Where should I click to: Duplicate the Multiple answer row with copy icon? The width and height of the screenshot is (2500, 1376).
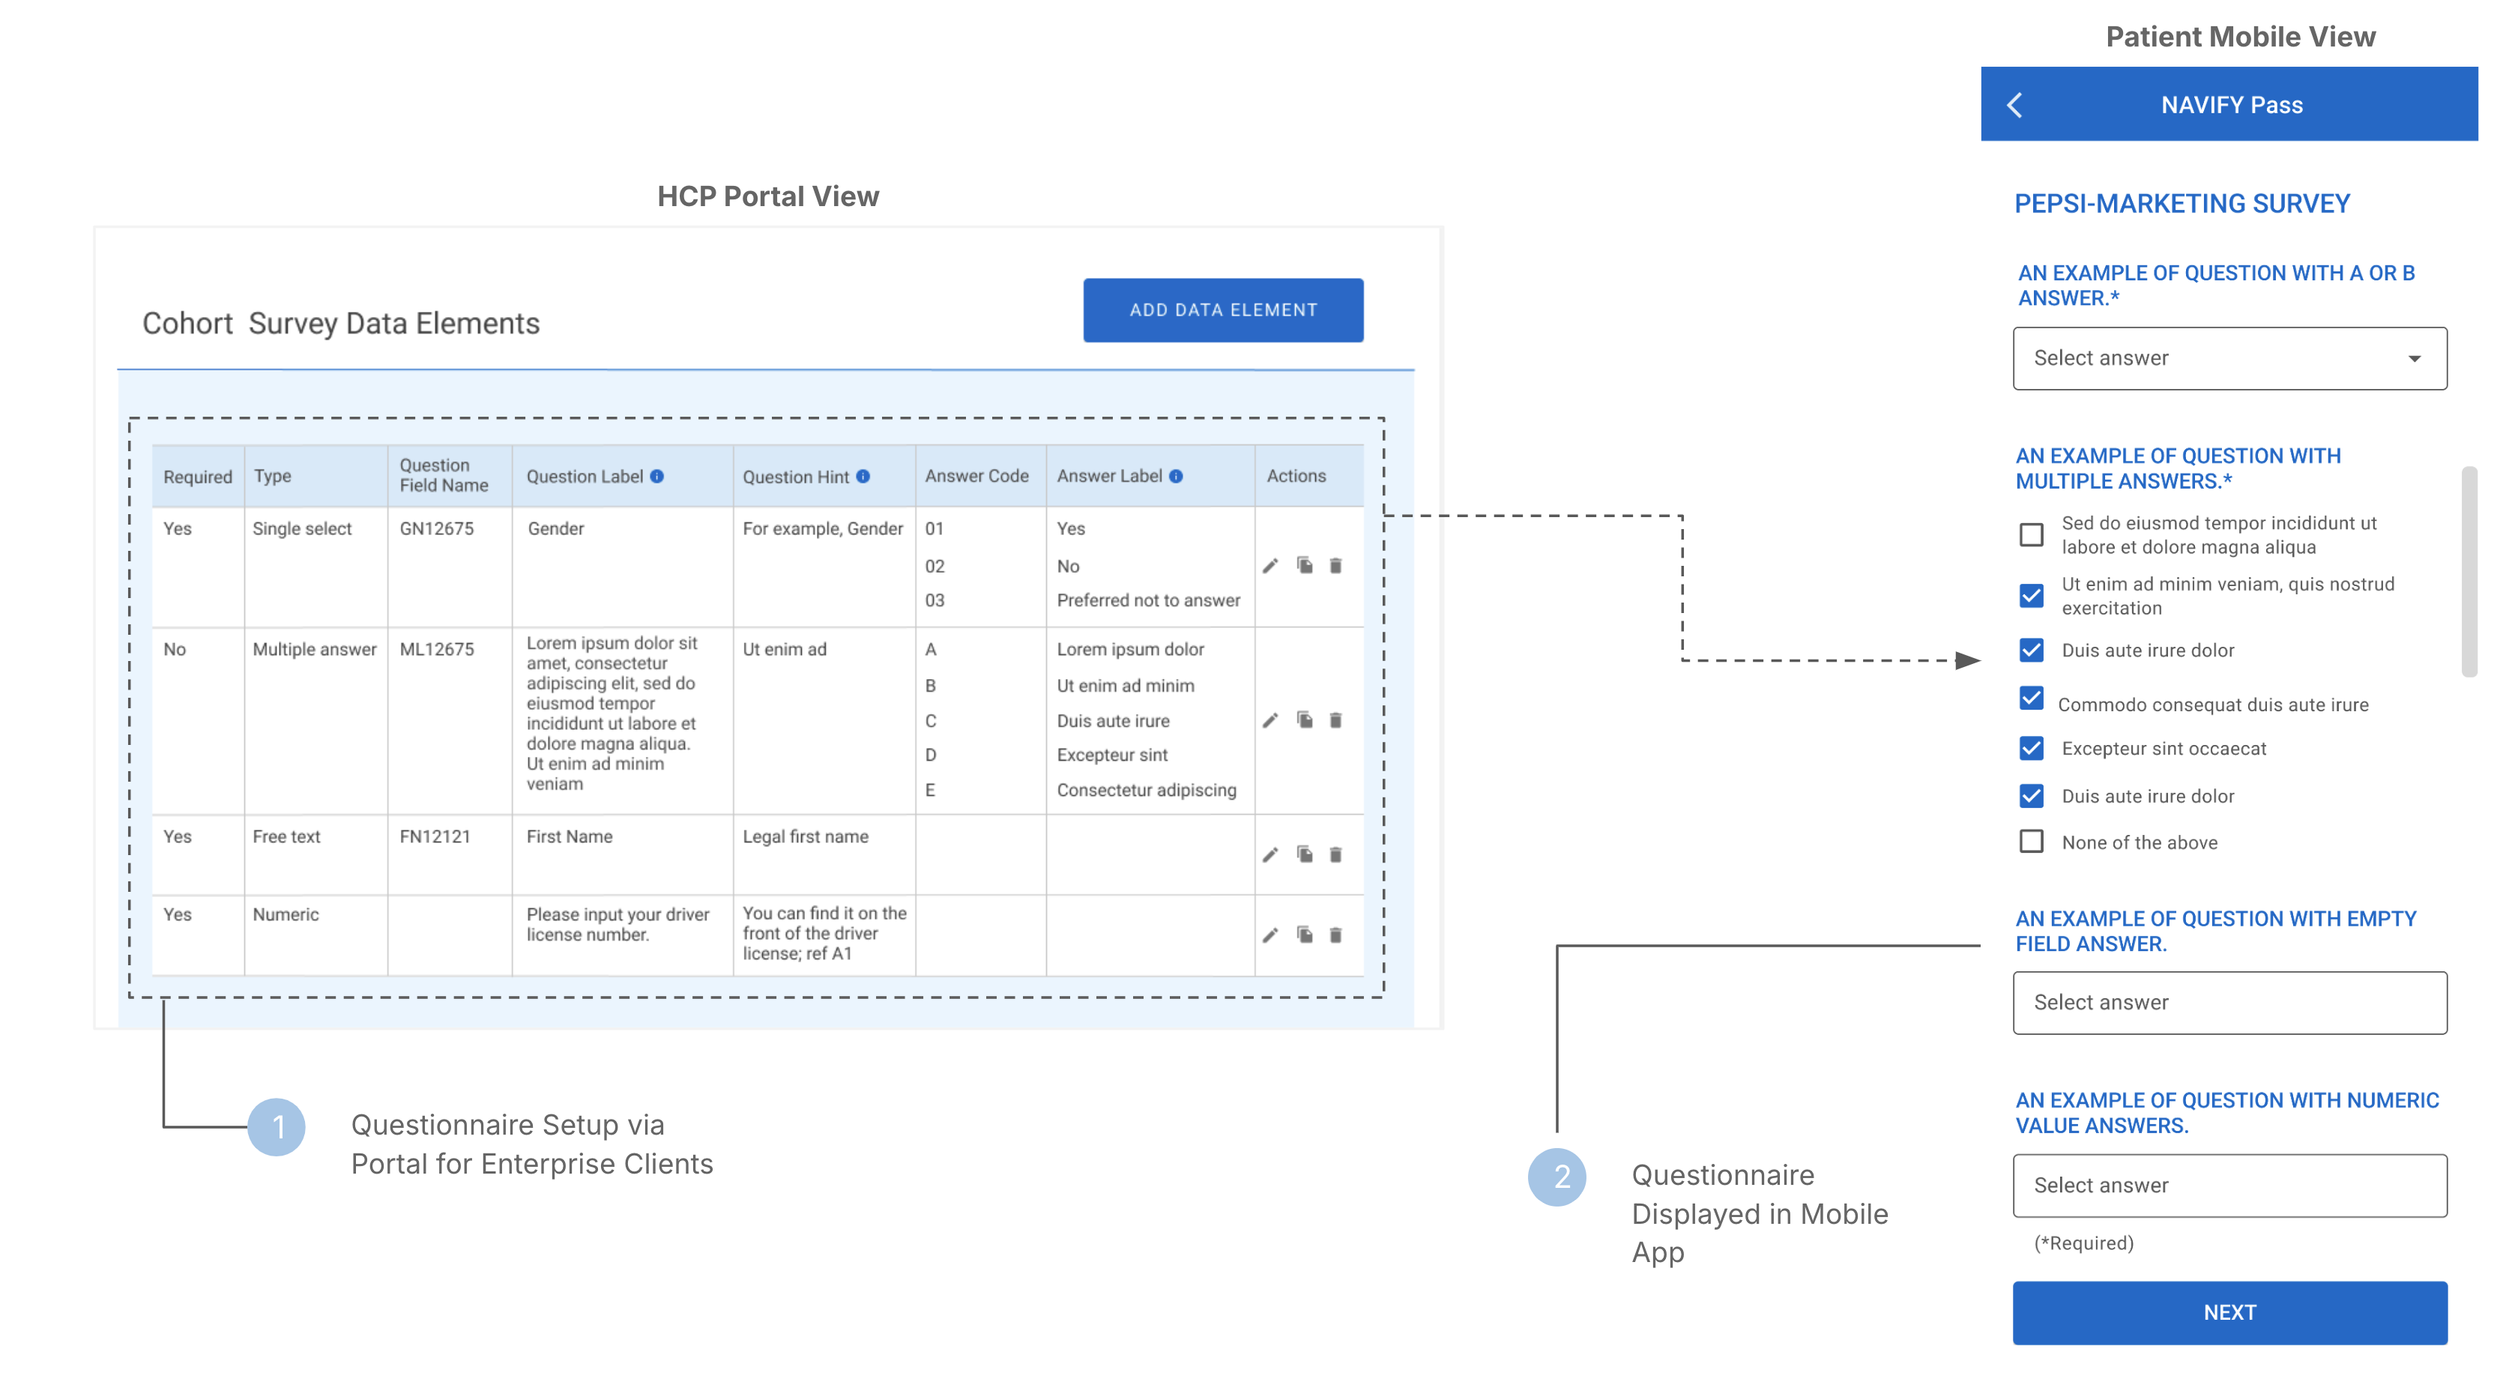pyautogui.click(x=1304, y=720)
